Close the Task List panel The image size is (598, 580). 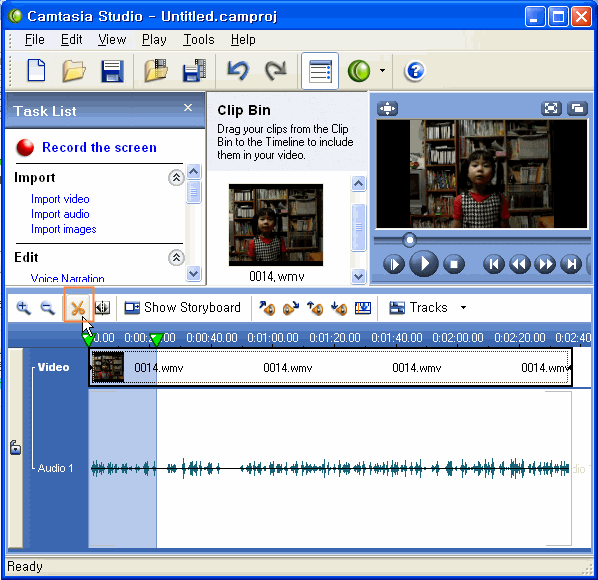pos(188,108)
